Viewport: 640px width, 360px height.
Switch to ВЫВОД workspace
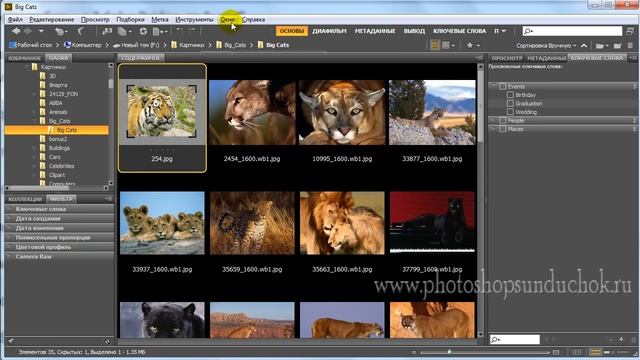point(414,31)
